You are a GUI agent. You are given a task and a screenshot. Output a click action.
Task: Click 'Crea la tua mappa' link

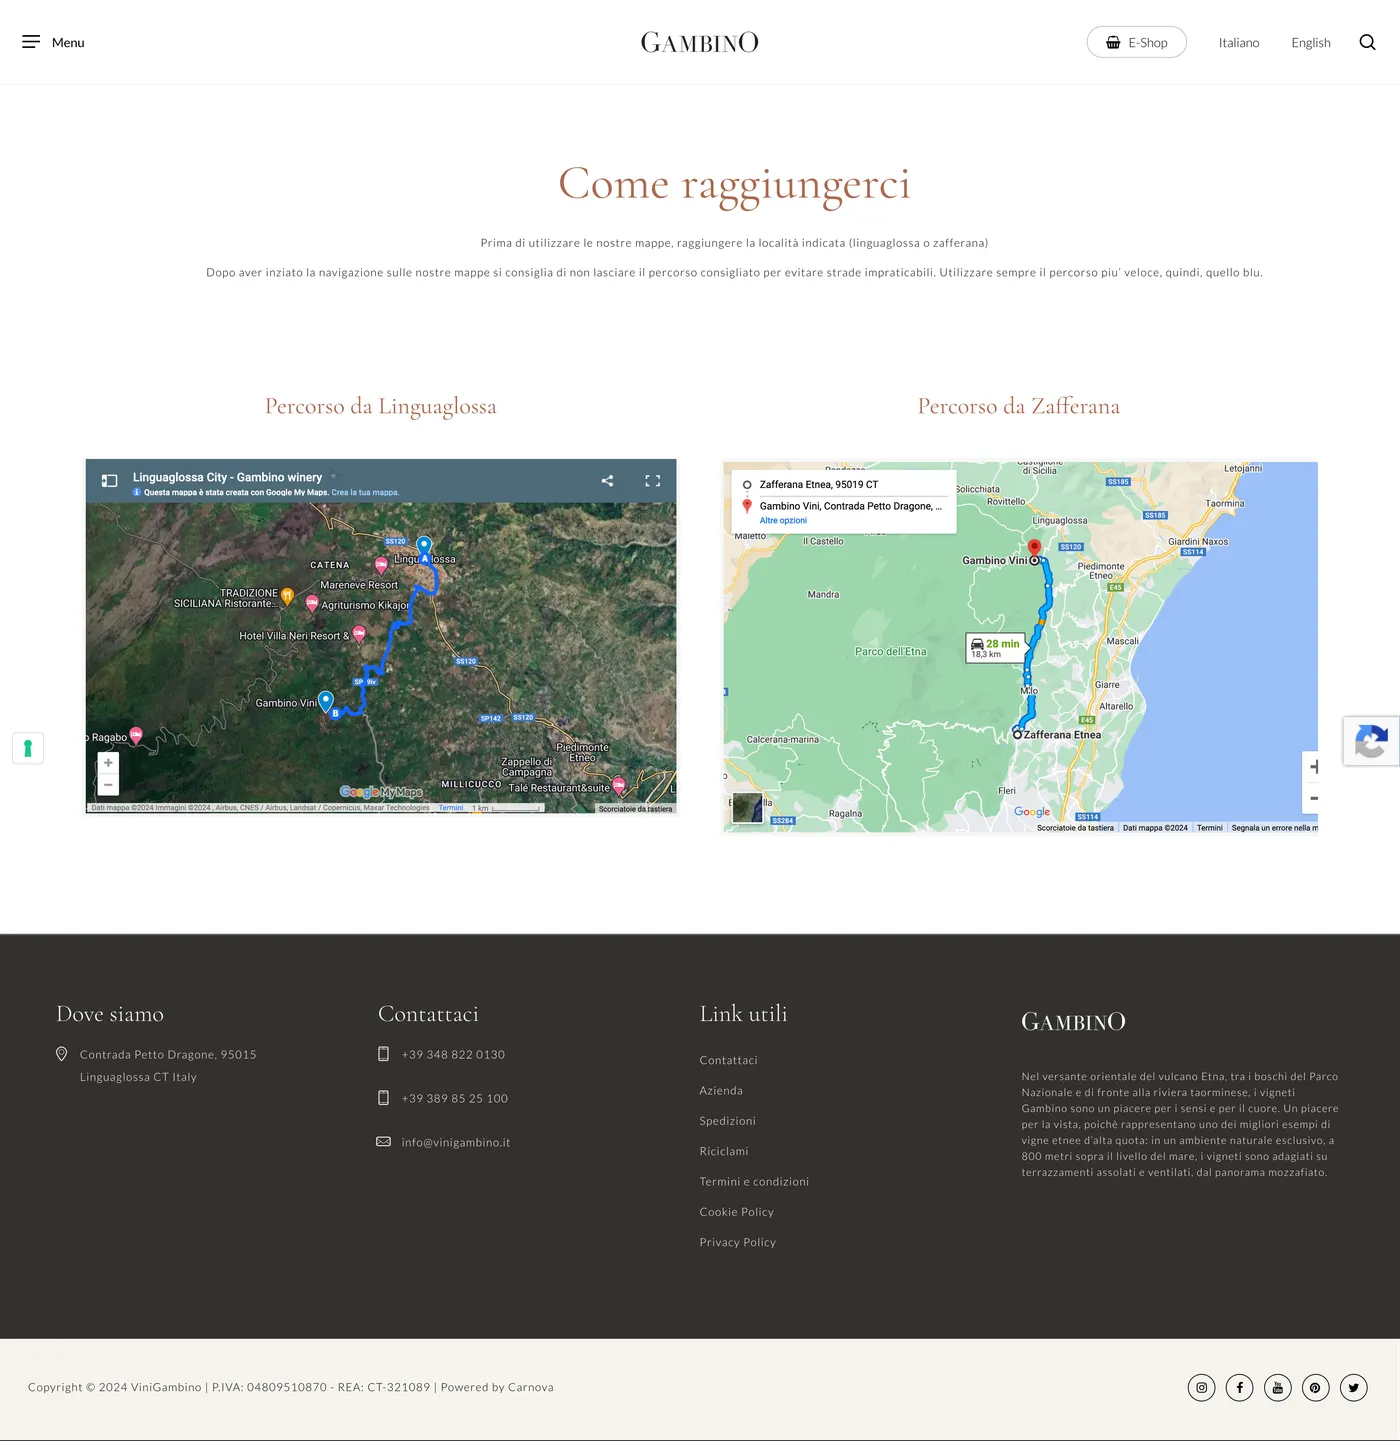[x=365, y=492]
